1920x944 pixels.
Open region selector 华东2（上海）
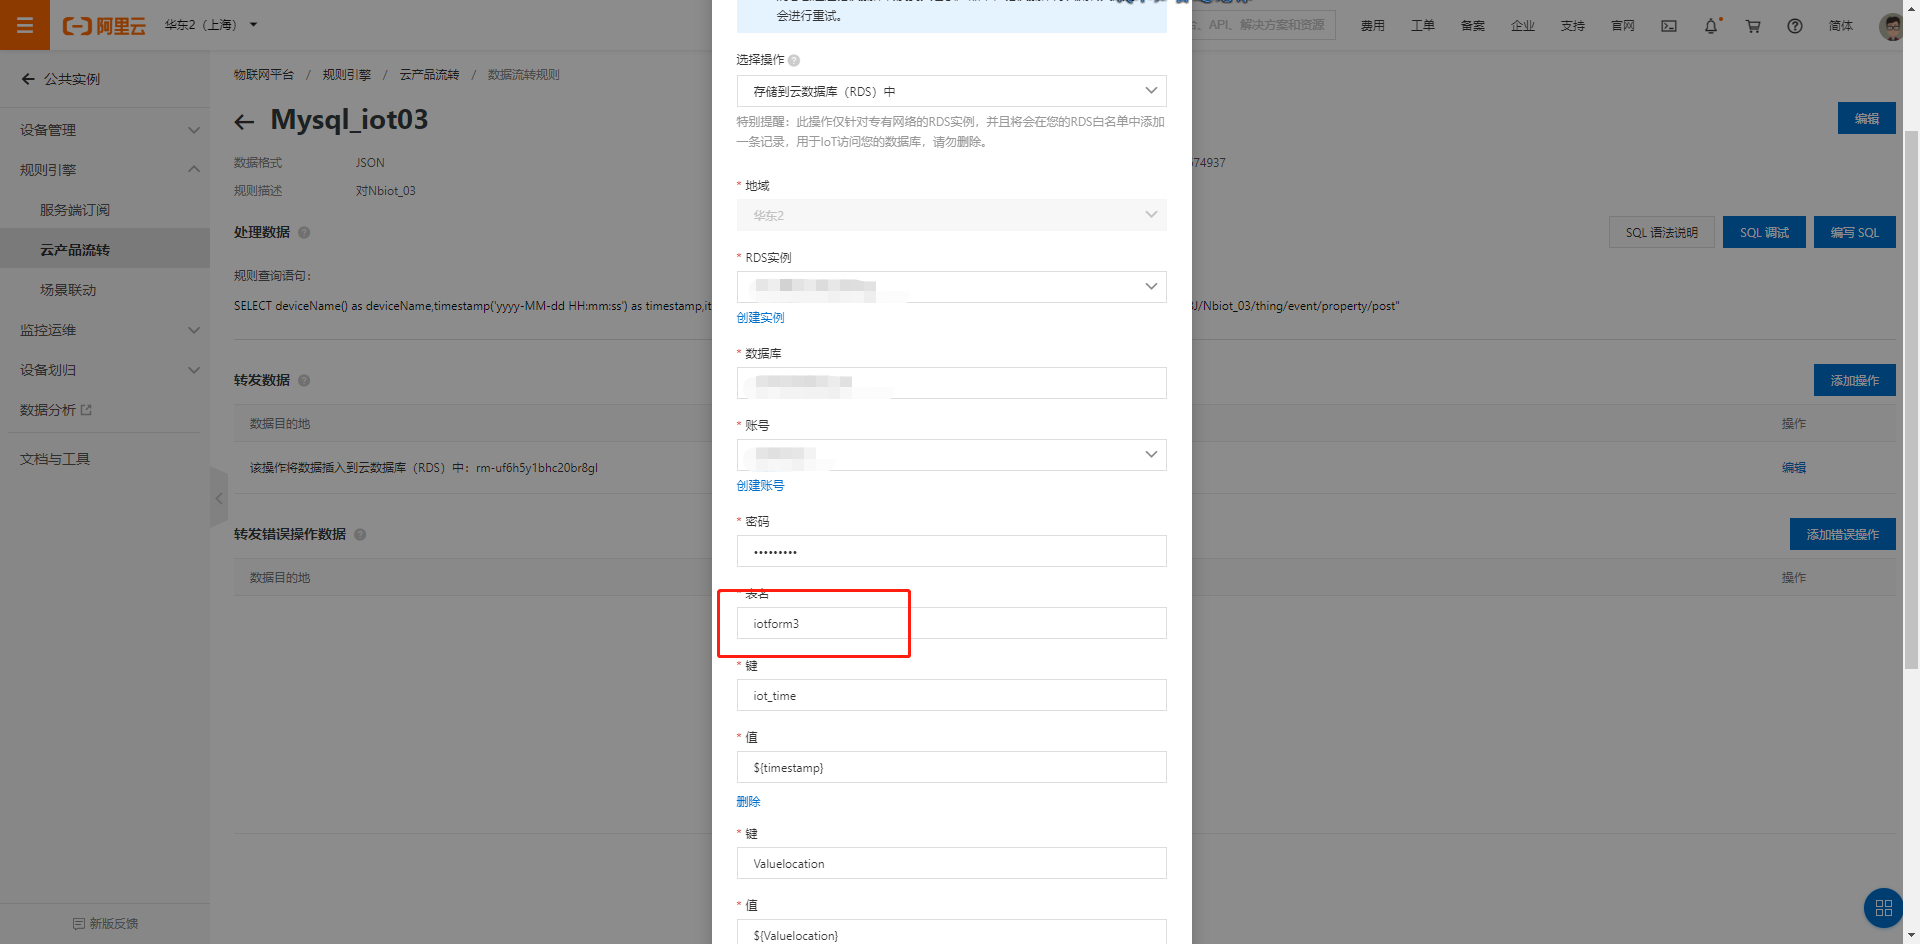click(x=211, y=25)
